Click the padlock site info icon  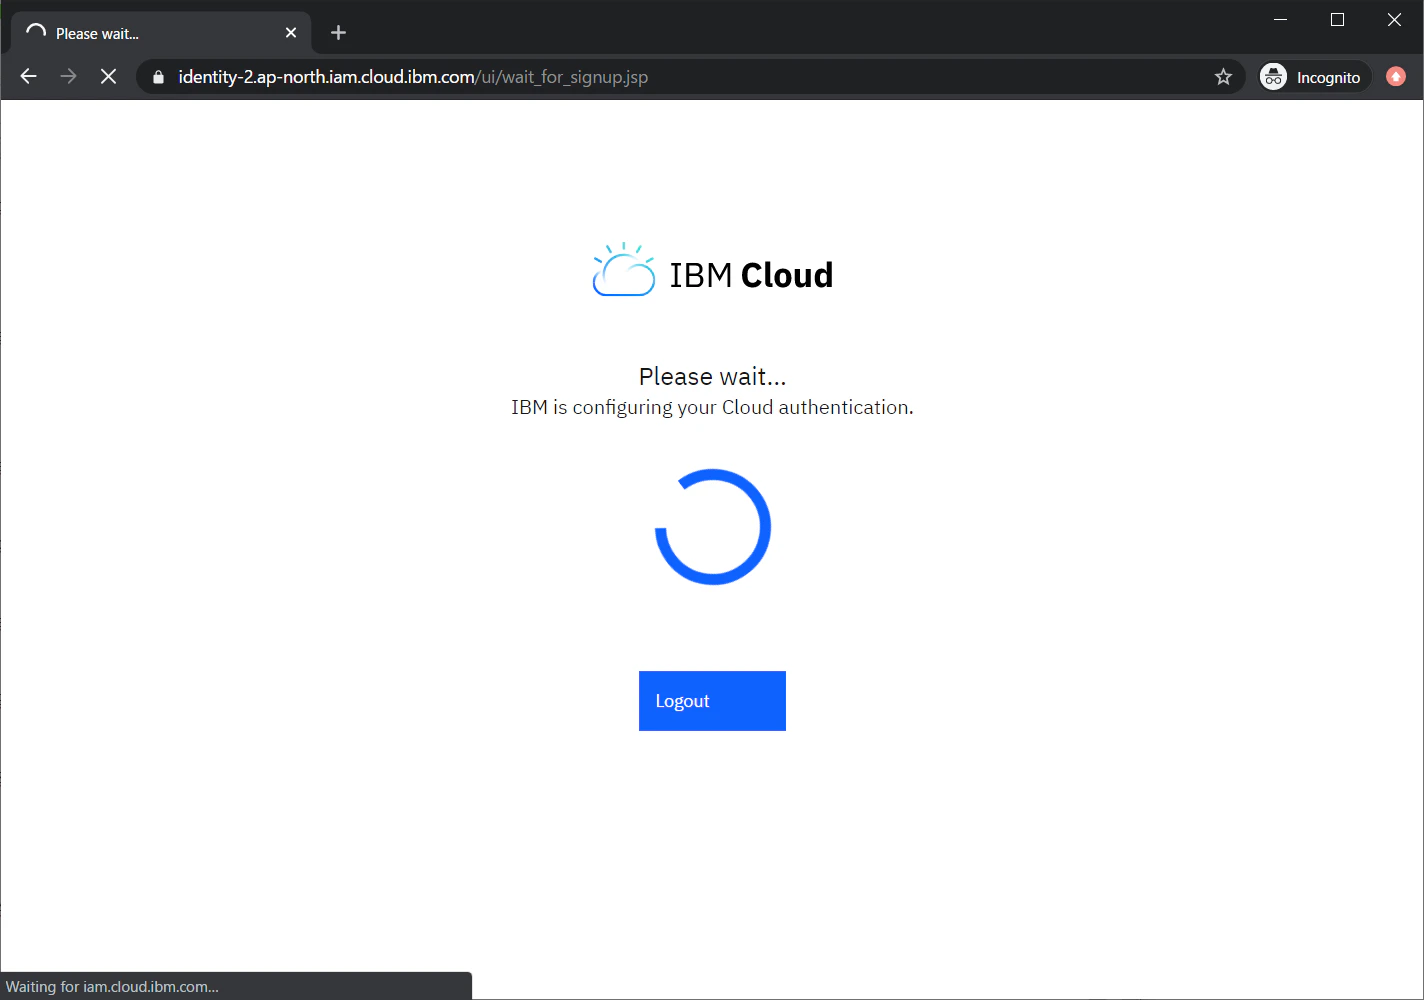pyautogui.click(x=158, y=77)
